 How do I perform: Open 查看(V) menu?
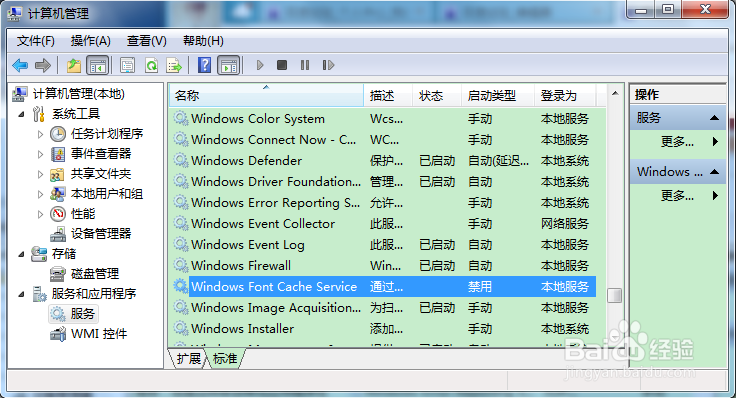[146, 41]
